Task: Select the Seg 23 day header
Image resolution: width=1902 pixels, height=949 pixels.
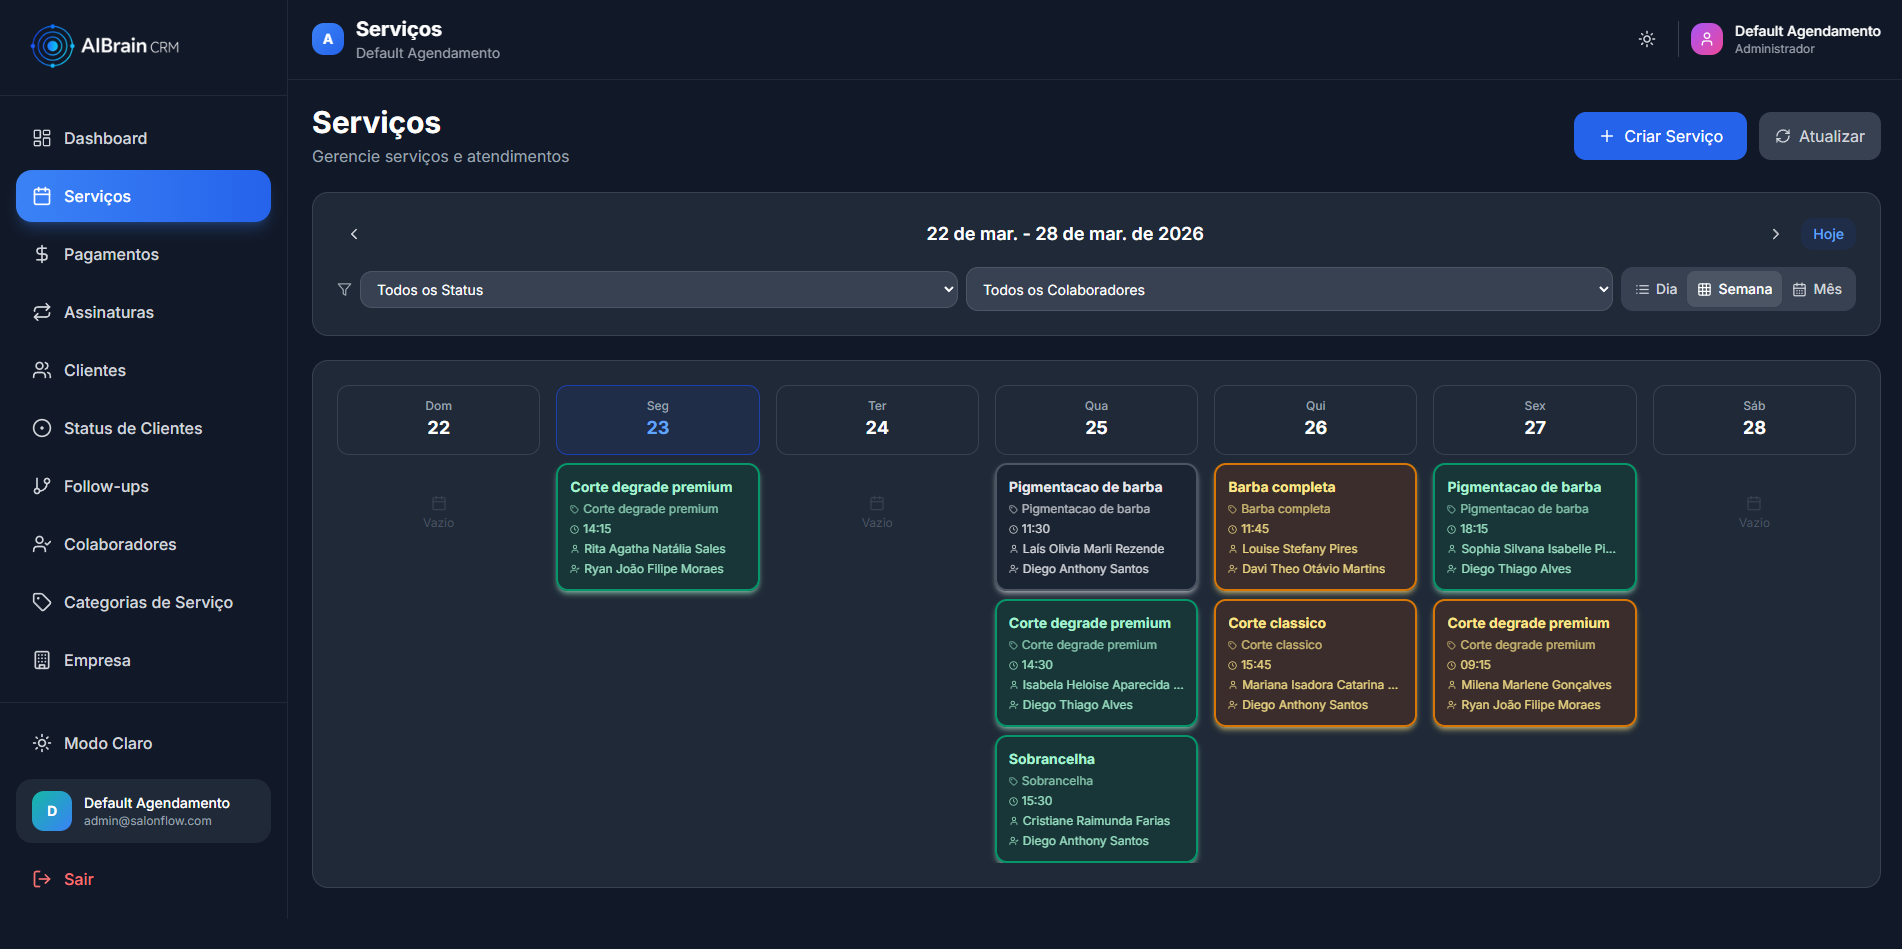Action: pos(658,420)
